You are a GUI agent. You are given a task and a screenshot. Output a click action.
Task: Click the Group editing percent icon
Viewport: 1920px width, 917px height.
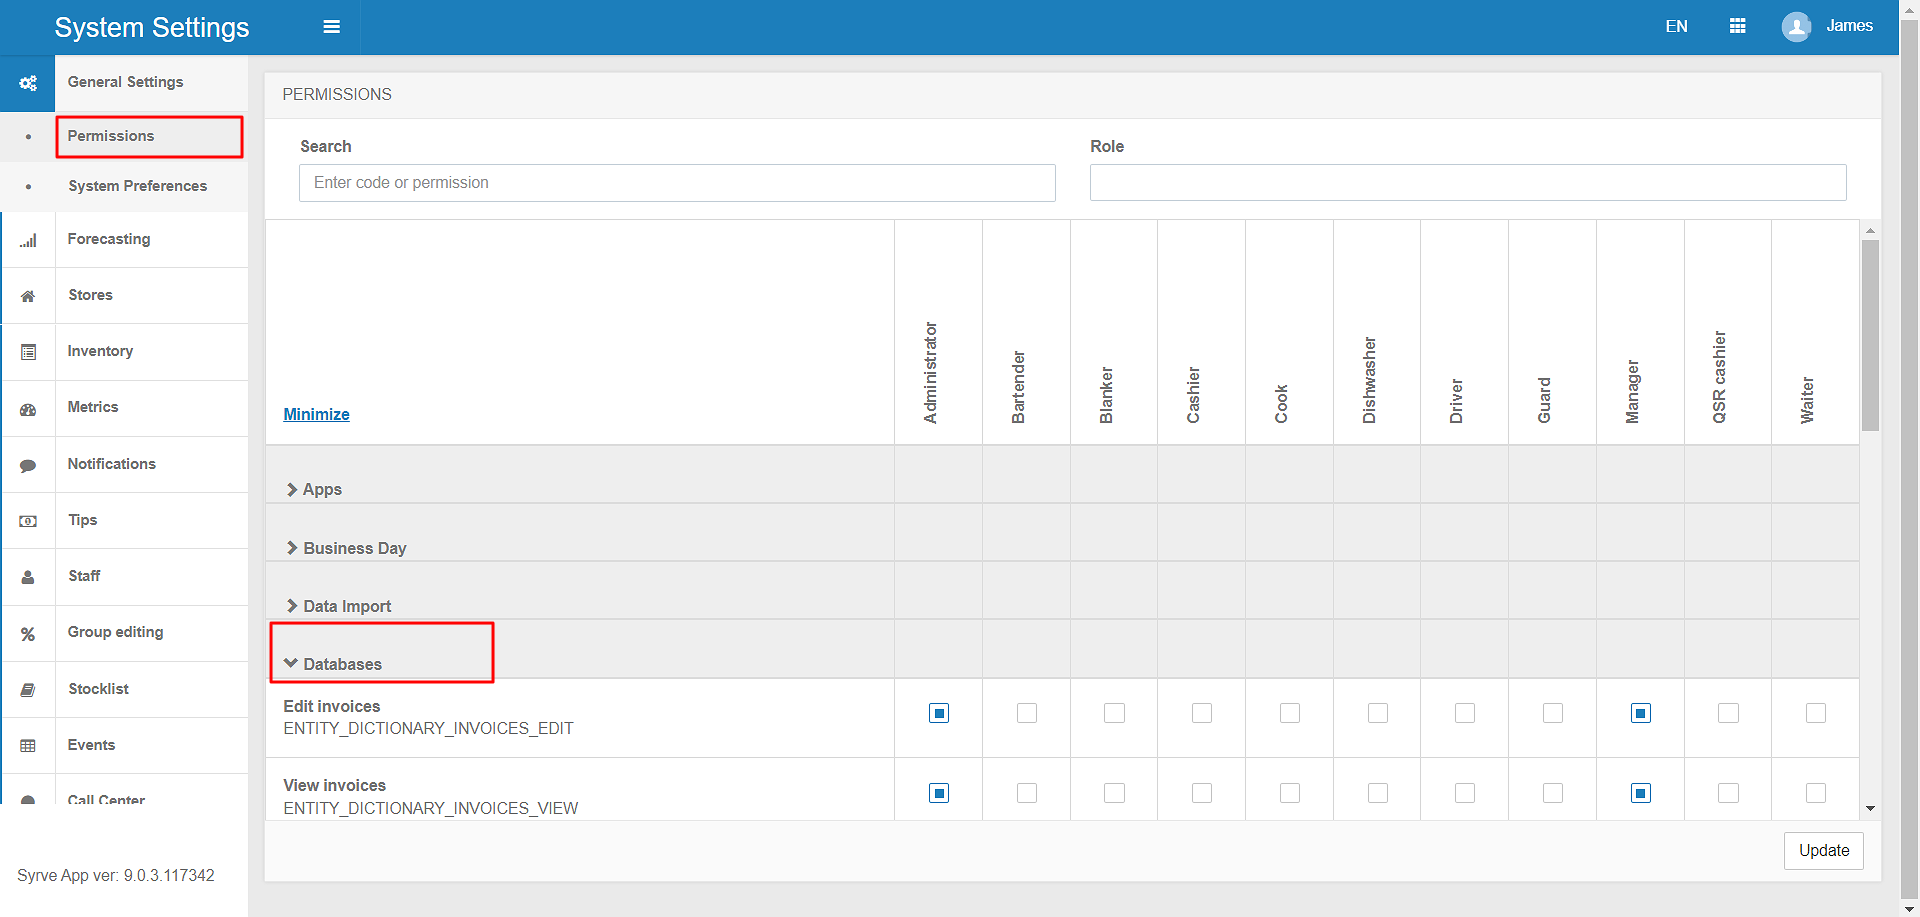pyautogui.click(x=28, y=634)
